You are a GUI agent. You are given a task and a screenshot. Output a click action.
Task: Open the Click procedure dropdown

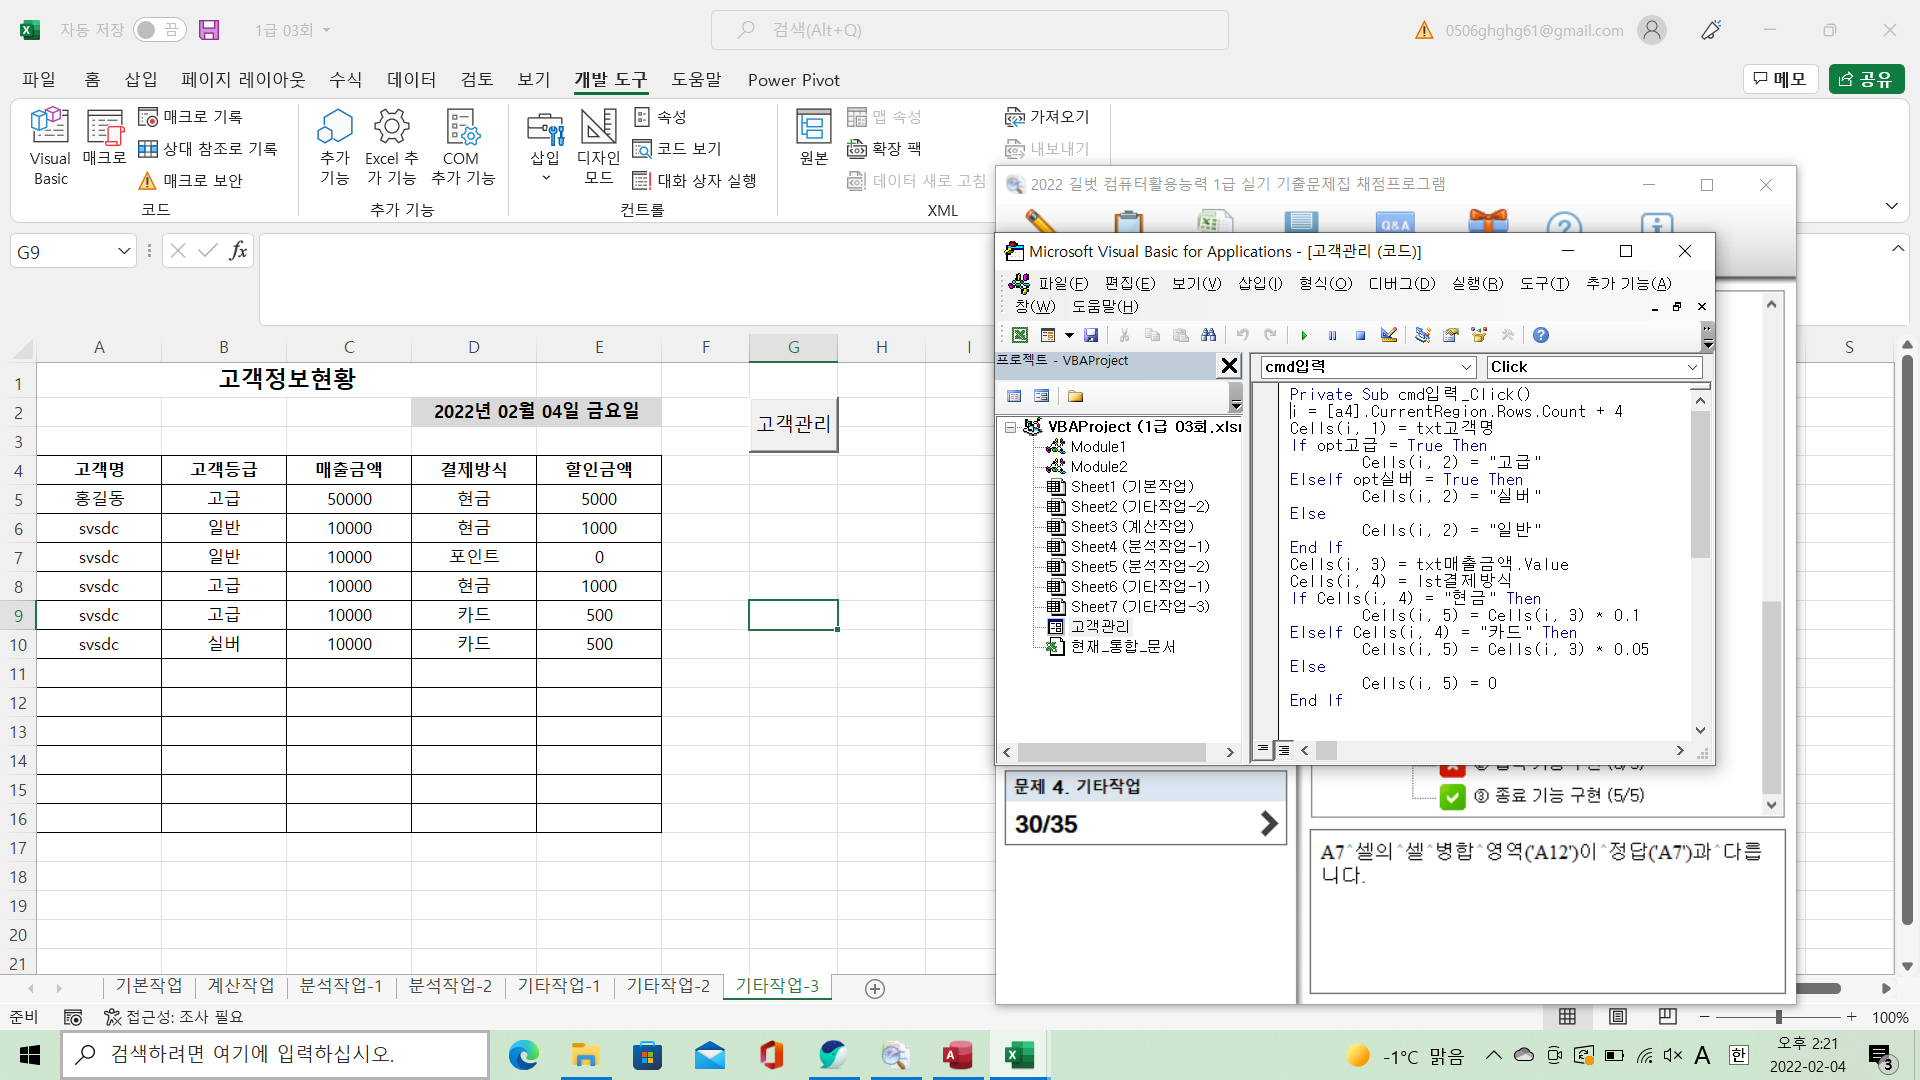point(1692,367)
